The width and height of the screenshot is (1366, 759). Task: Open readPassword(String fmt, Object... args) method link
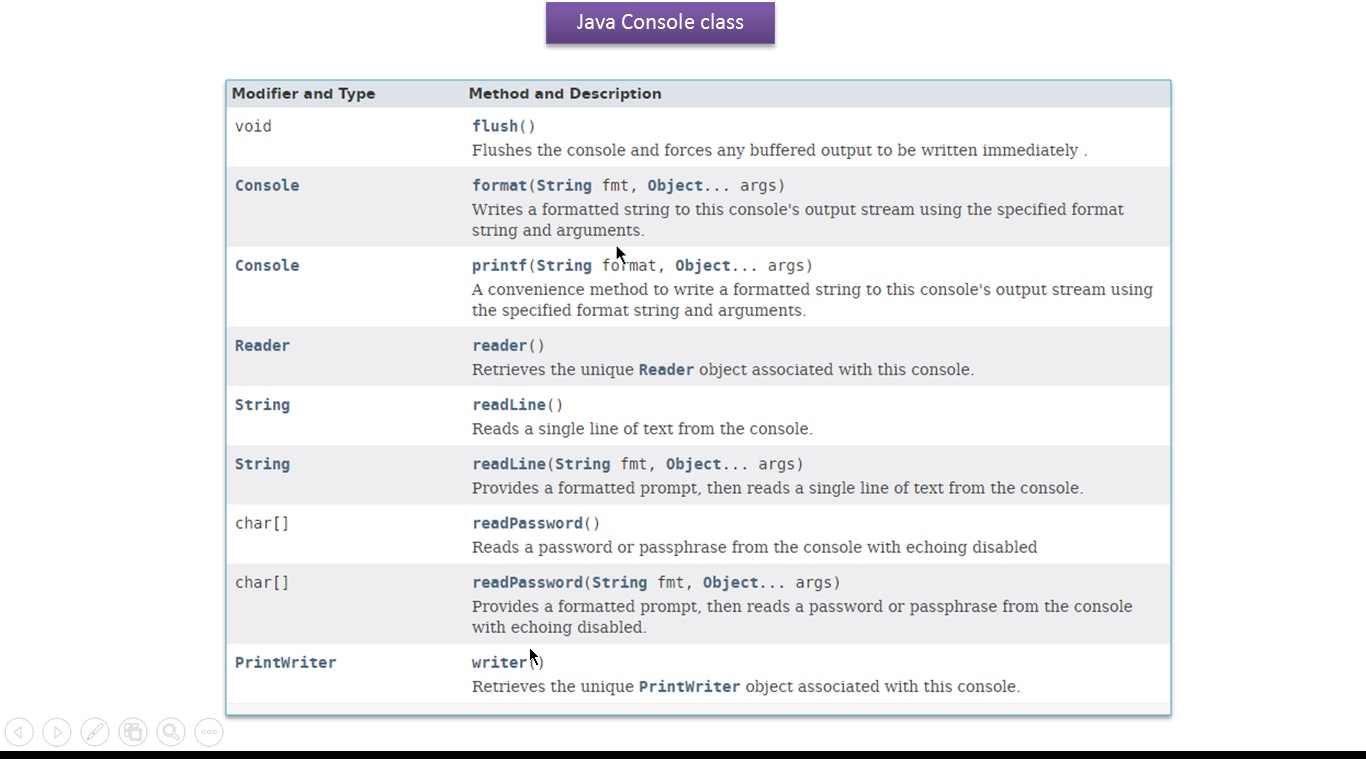pos(527,582)
